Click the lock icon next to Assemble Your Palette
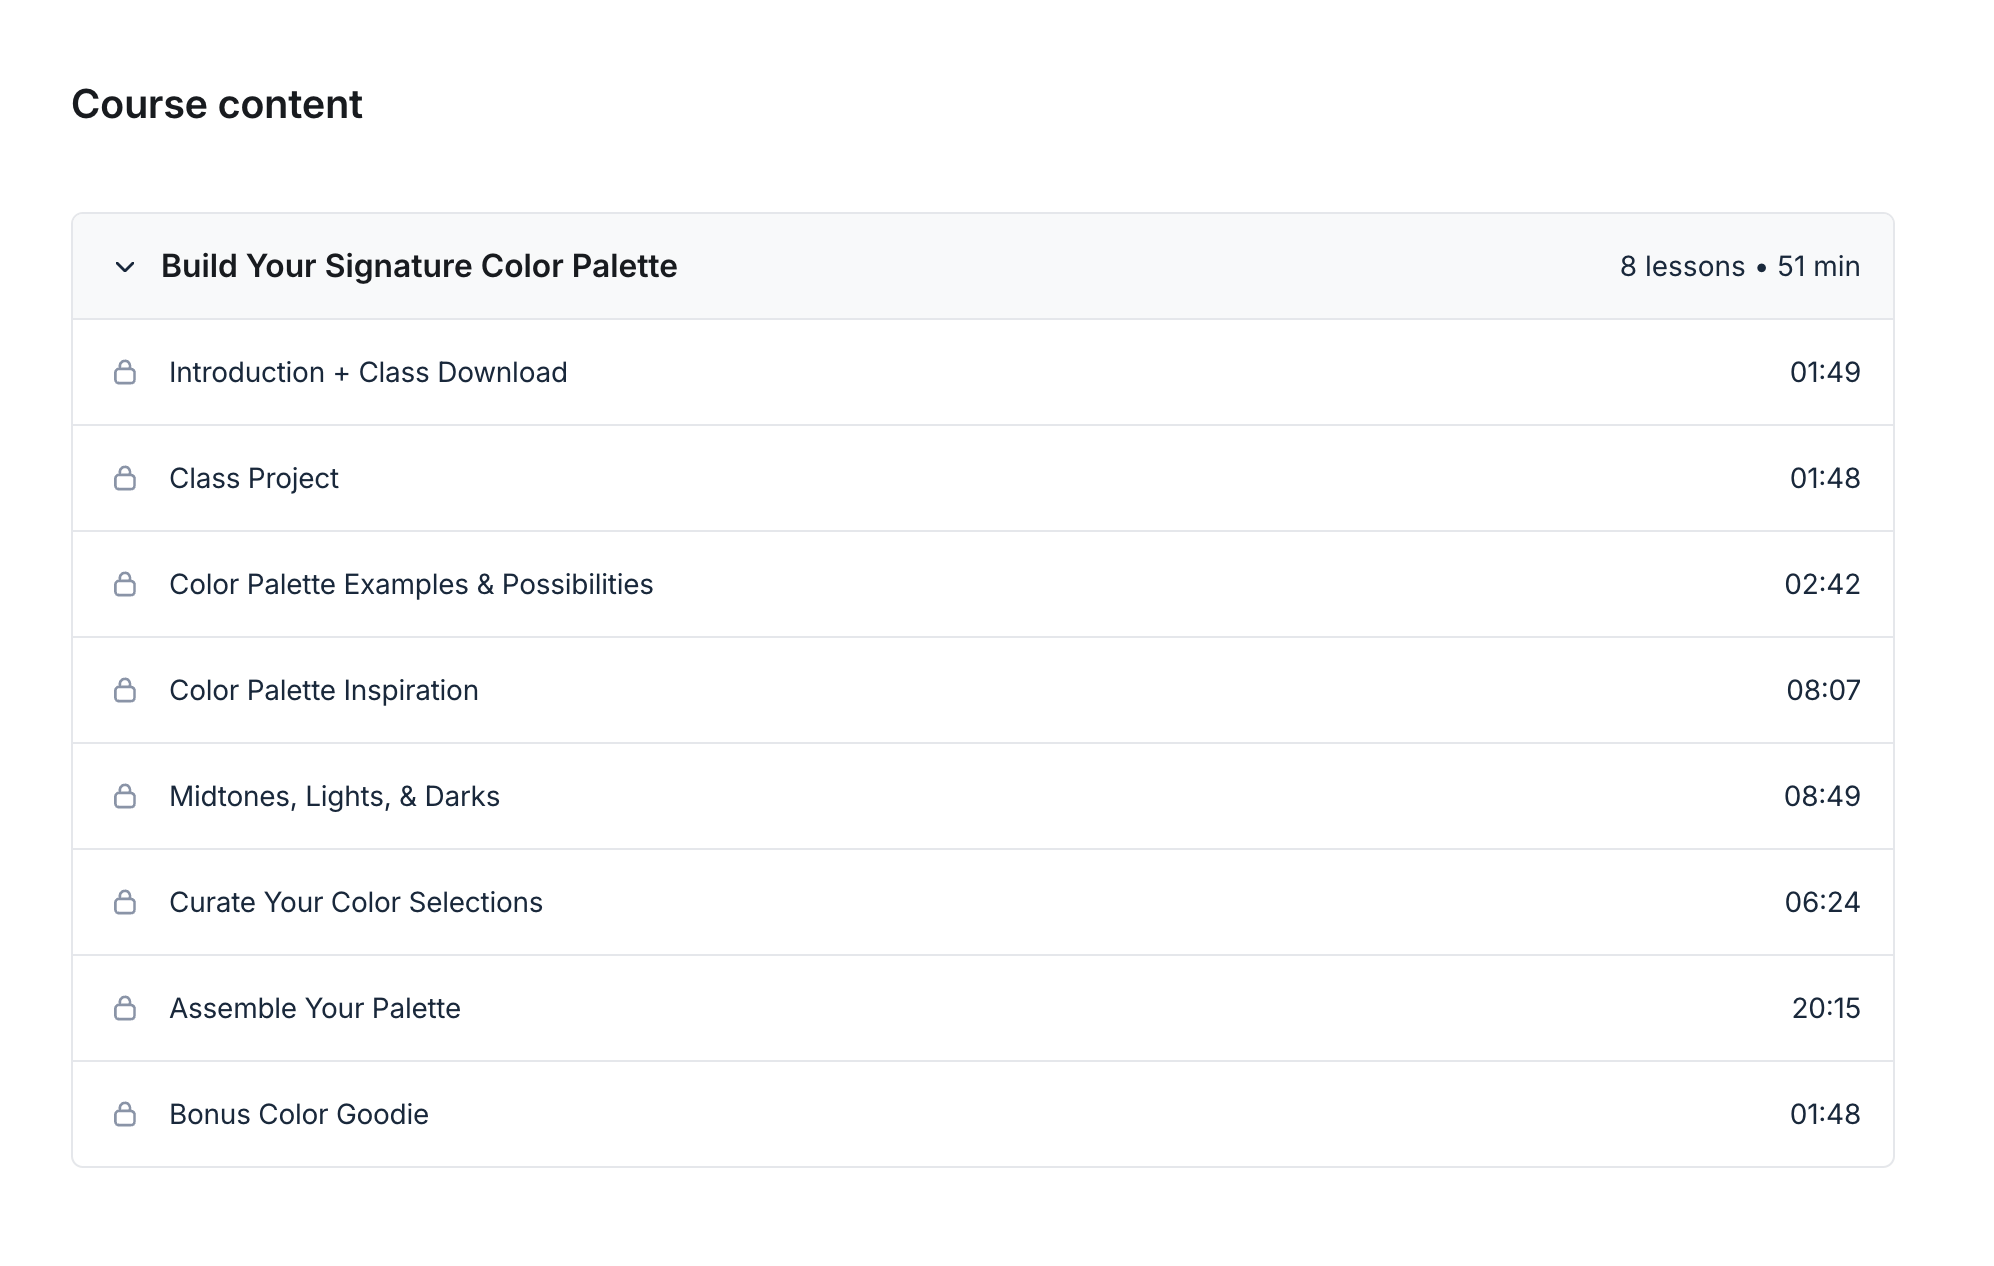Screen dimensions: 1994x1266 (126, 1008)
